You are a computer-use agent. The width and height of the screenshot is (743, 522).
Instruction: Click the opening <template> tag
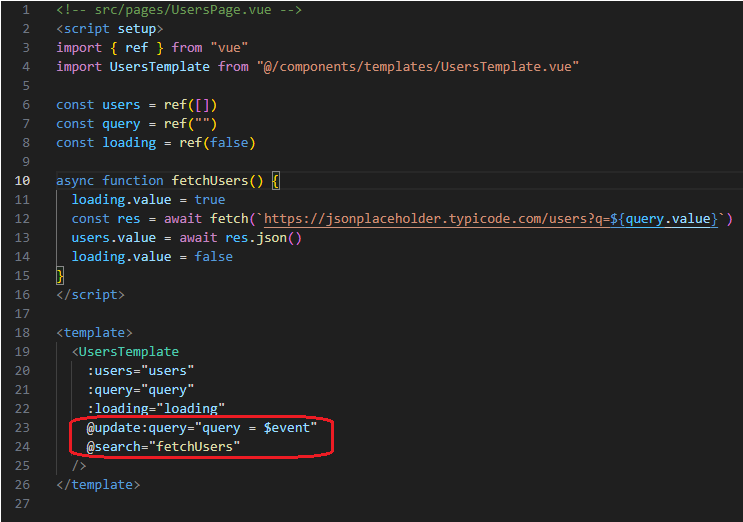point(95,333)
